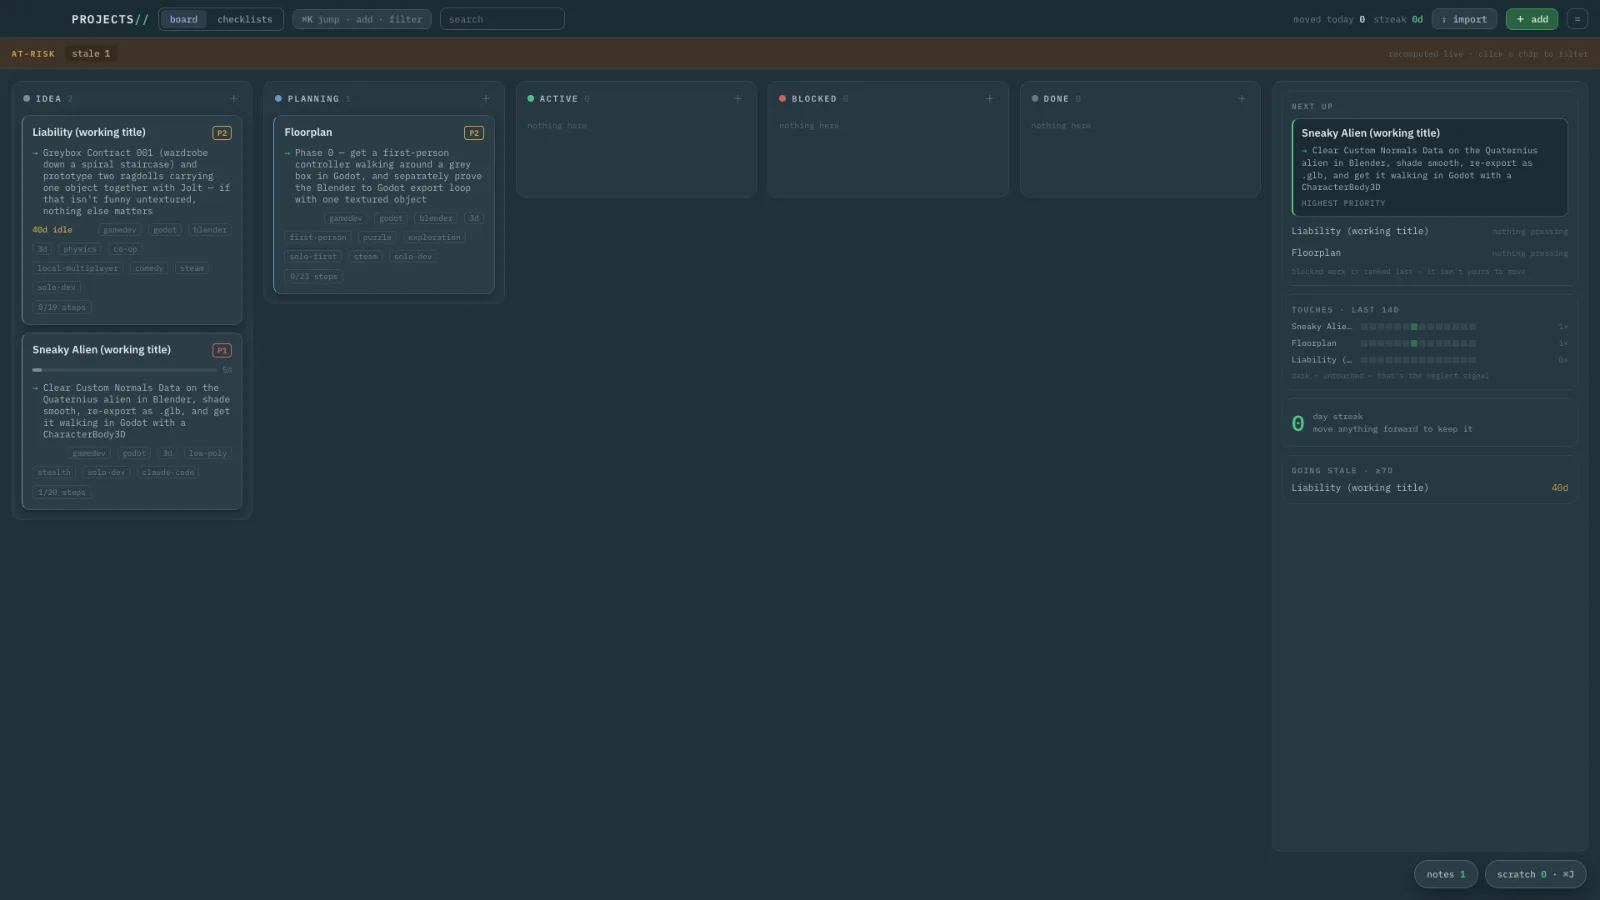Switch to the board view tab
This screenshot has width=1600, height=900.
[184, 19]
